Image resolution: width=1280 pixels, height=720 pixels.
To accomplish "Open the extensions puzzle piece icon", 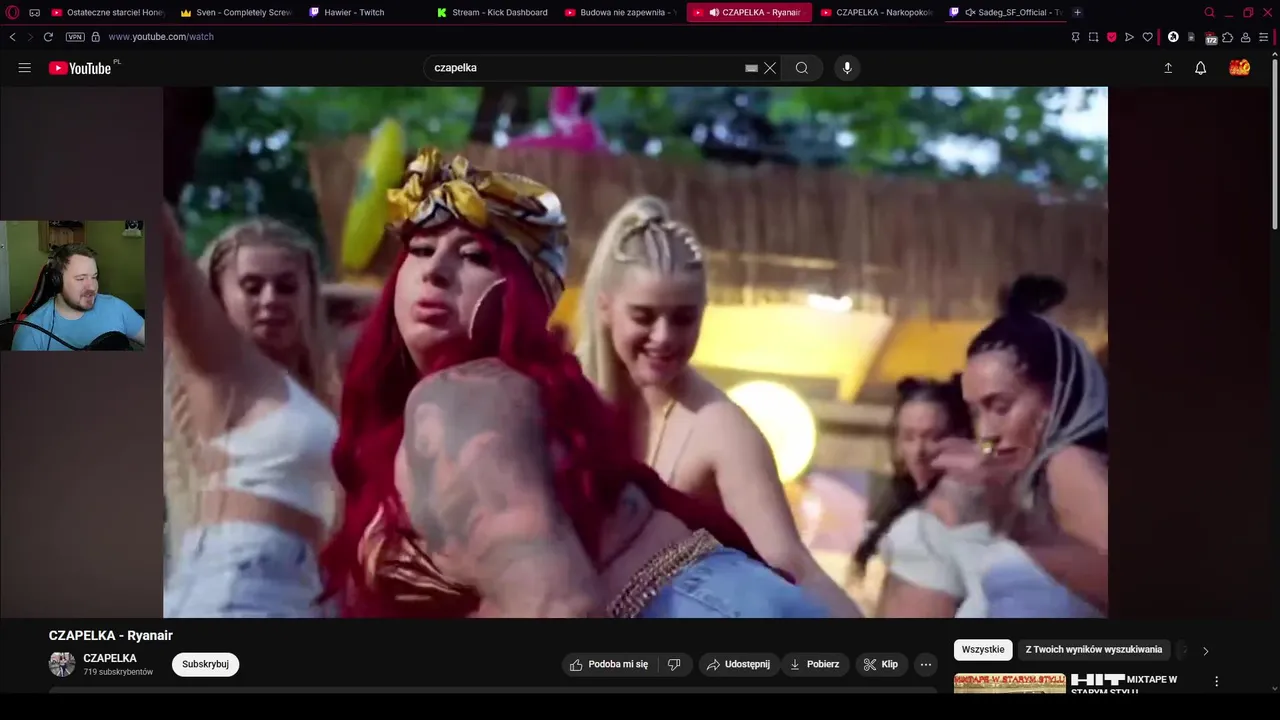I will tap(1228, 37).
